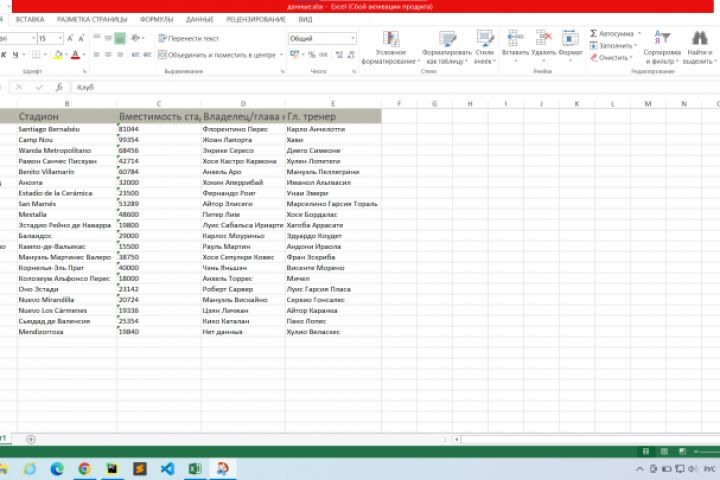Open Очистить clear menu
The height and width of the screenshot is (480, 720).
tap(612, 57)
